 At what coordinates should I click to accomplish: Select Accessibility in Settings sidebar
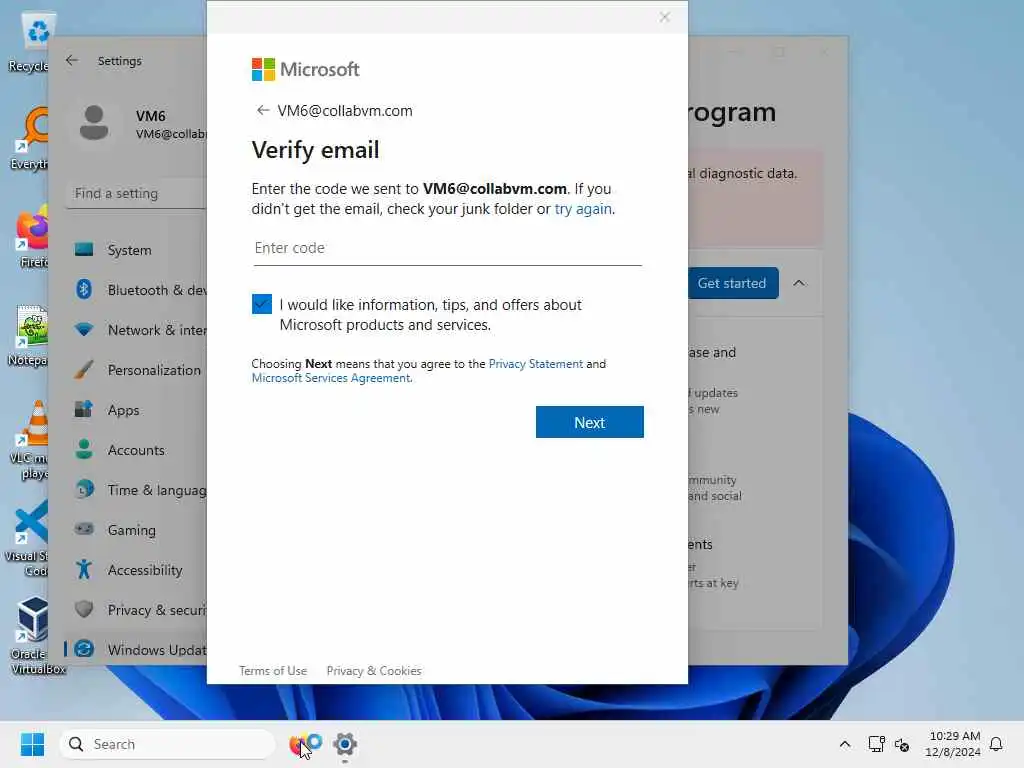[138, 569]
